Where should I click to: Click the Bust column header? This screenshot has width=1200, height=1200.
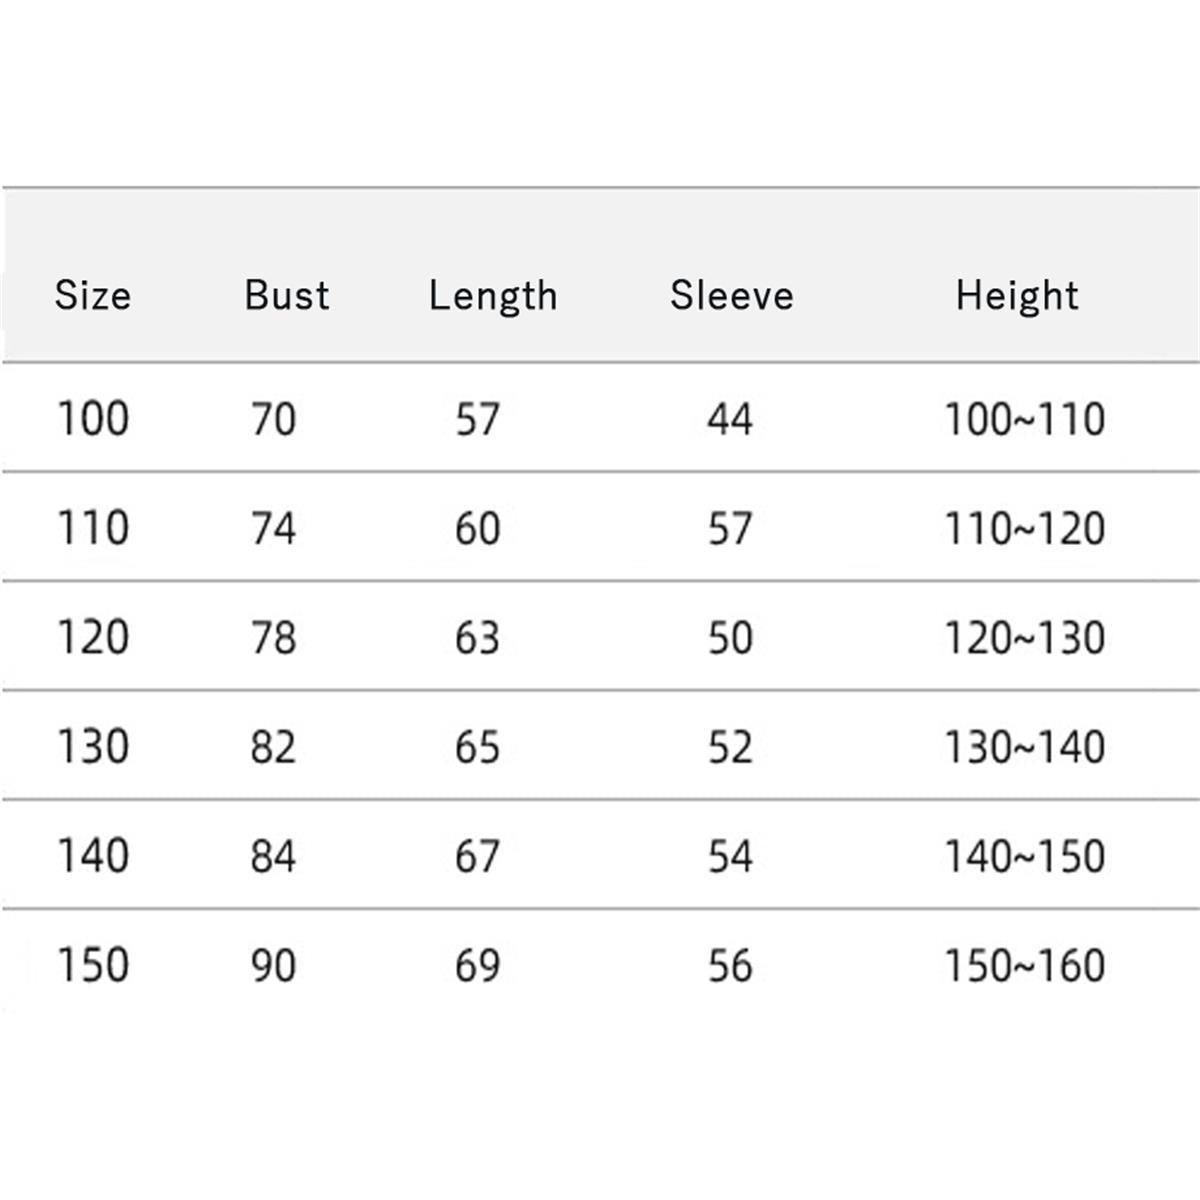287,295
